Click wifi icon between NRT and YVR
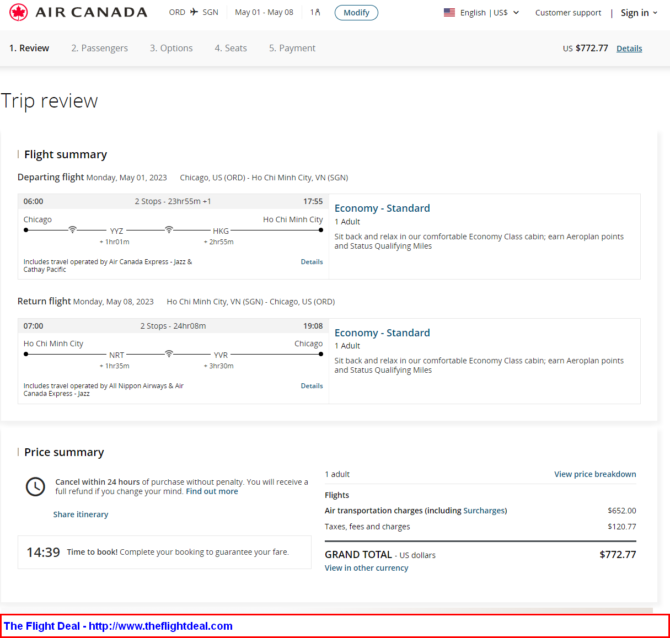Viewport: 670px width, 638px height. tap(169, 354)
